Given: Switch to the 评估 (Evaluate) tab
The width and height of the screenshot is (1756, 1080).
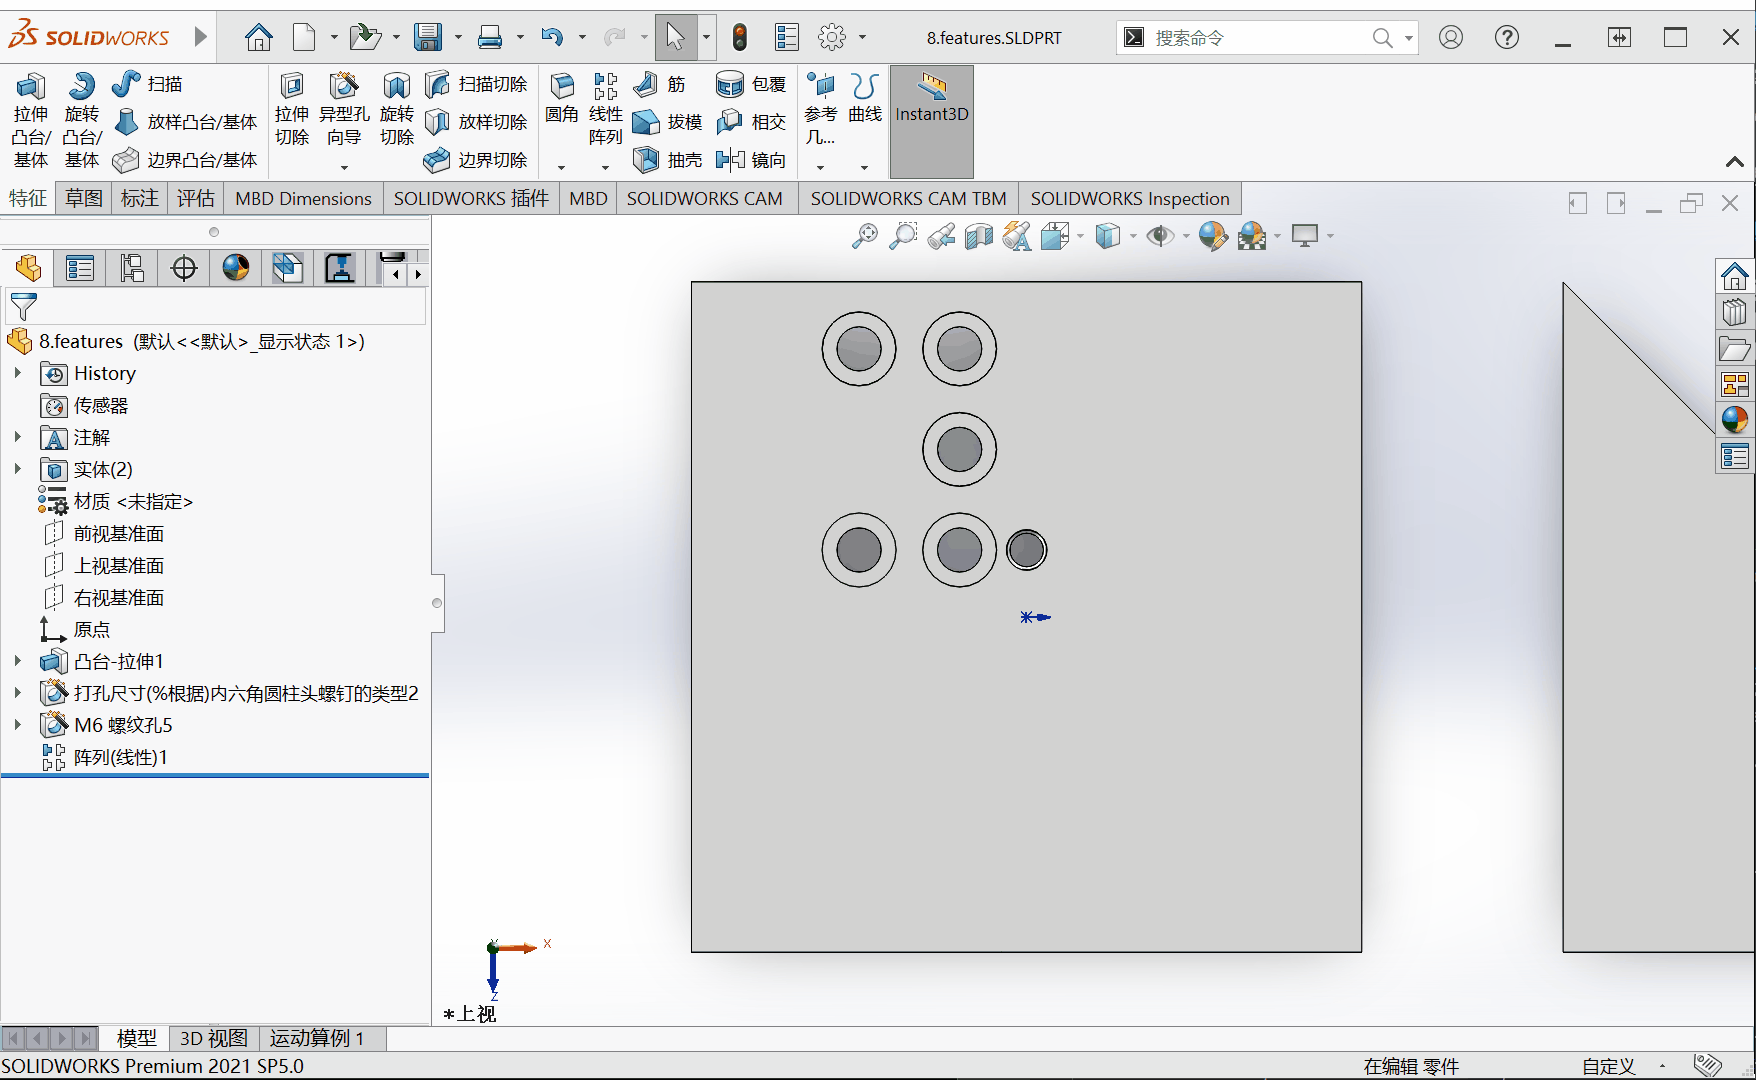Looking at the screenshot, I should click(x=196, y=198).
